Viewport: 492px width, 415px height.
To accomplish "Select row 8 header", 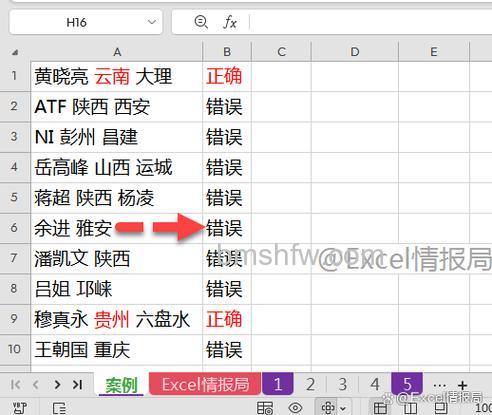I will pyautogui.click(x=15, y=289).
